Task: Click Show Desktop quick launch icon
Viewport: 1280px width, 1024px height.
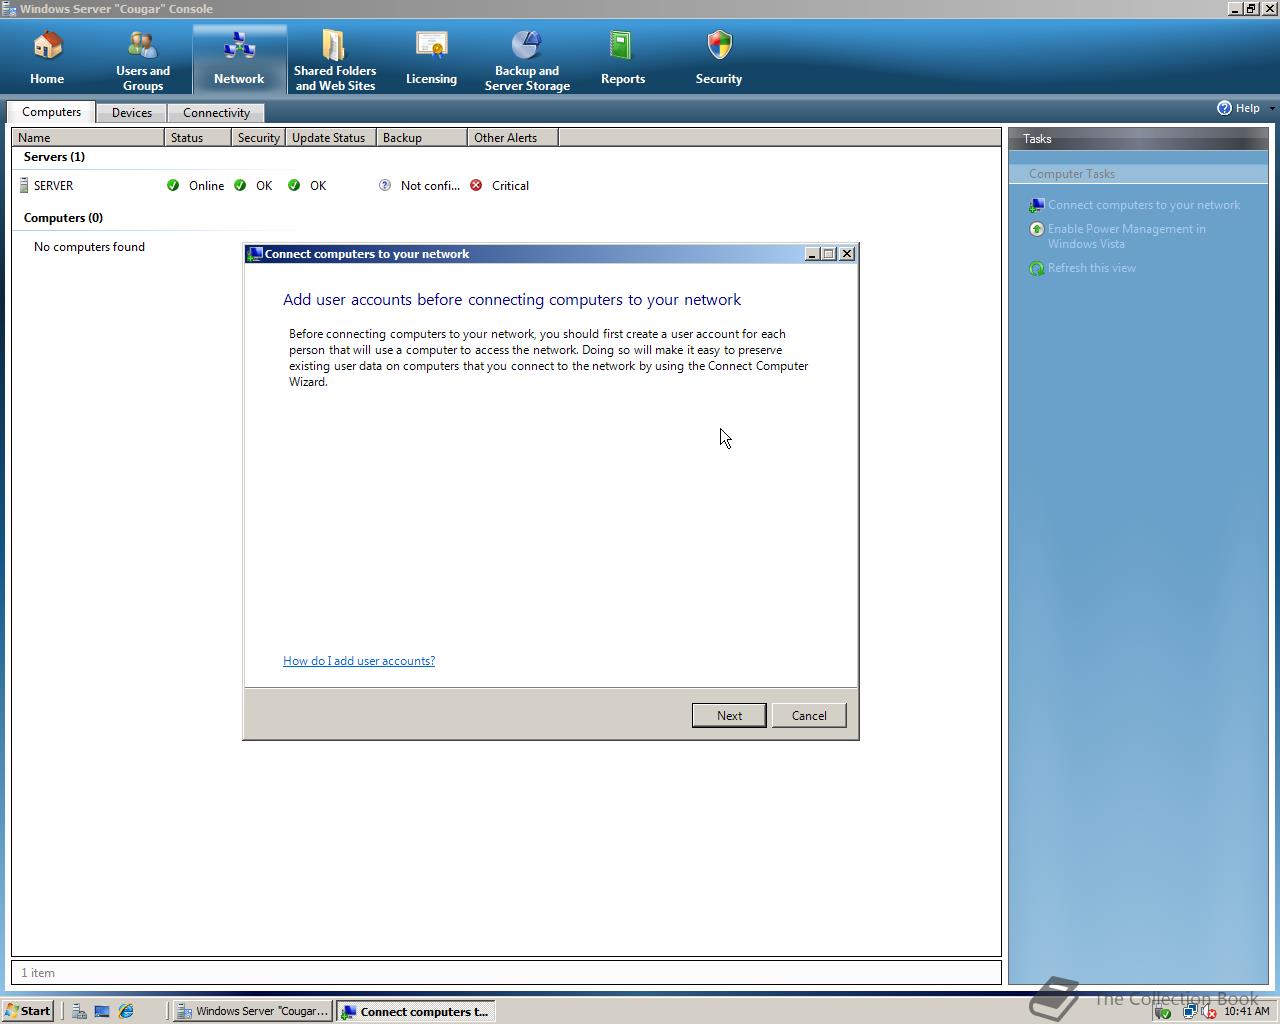Action: (x=102, y=1011)
